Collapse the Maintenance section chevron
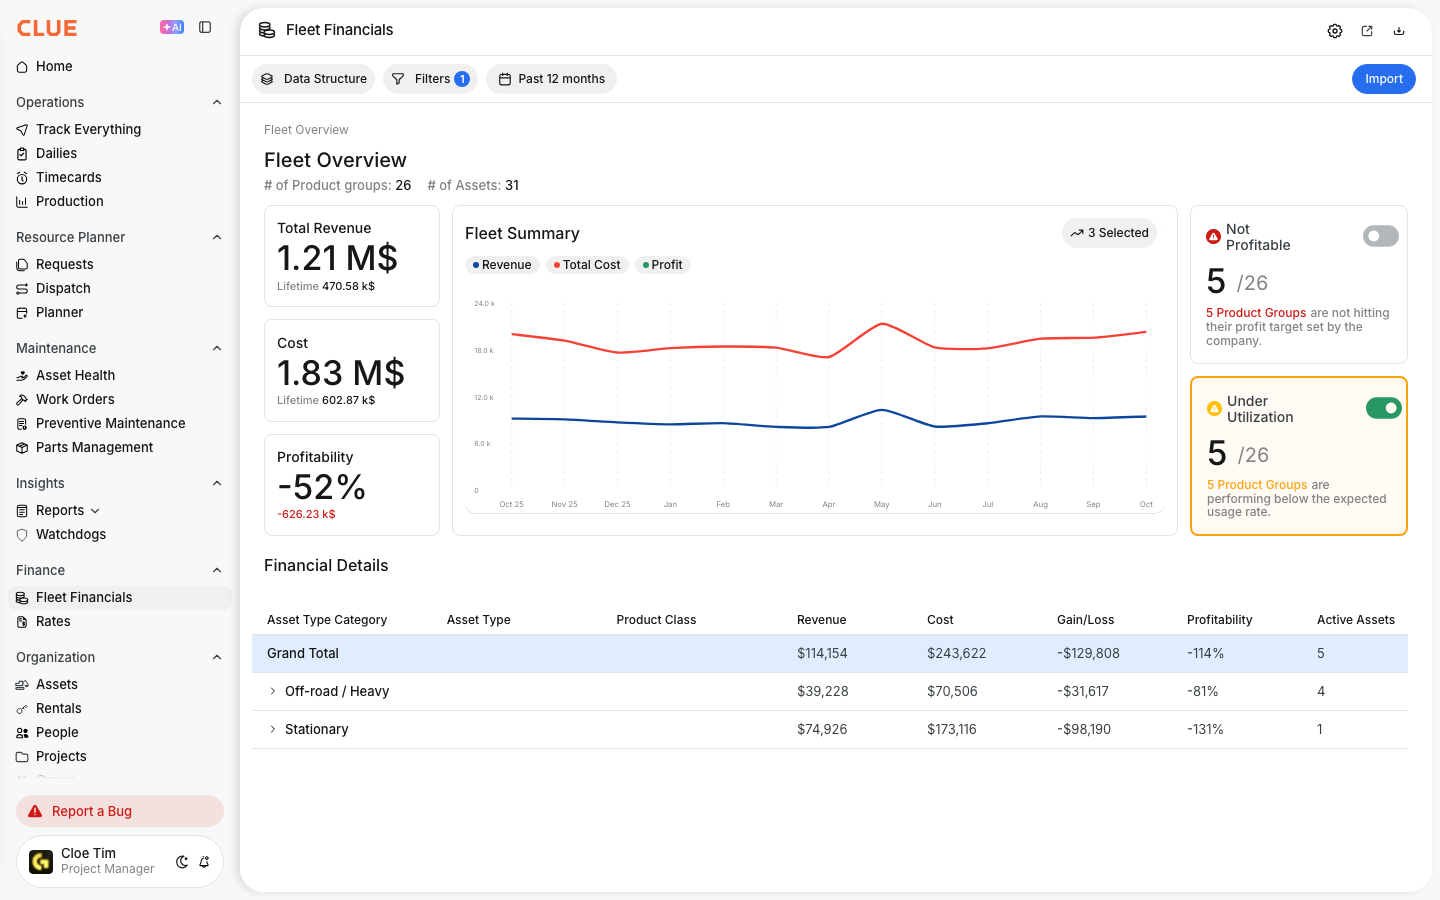Viewport: 1440px width, 900px height. click(217, 348)
